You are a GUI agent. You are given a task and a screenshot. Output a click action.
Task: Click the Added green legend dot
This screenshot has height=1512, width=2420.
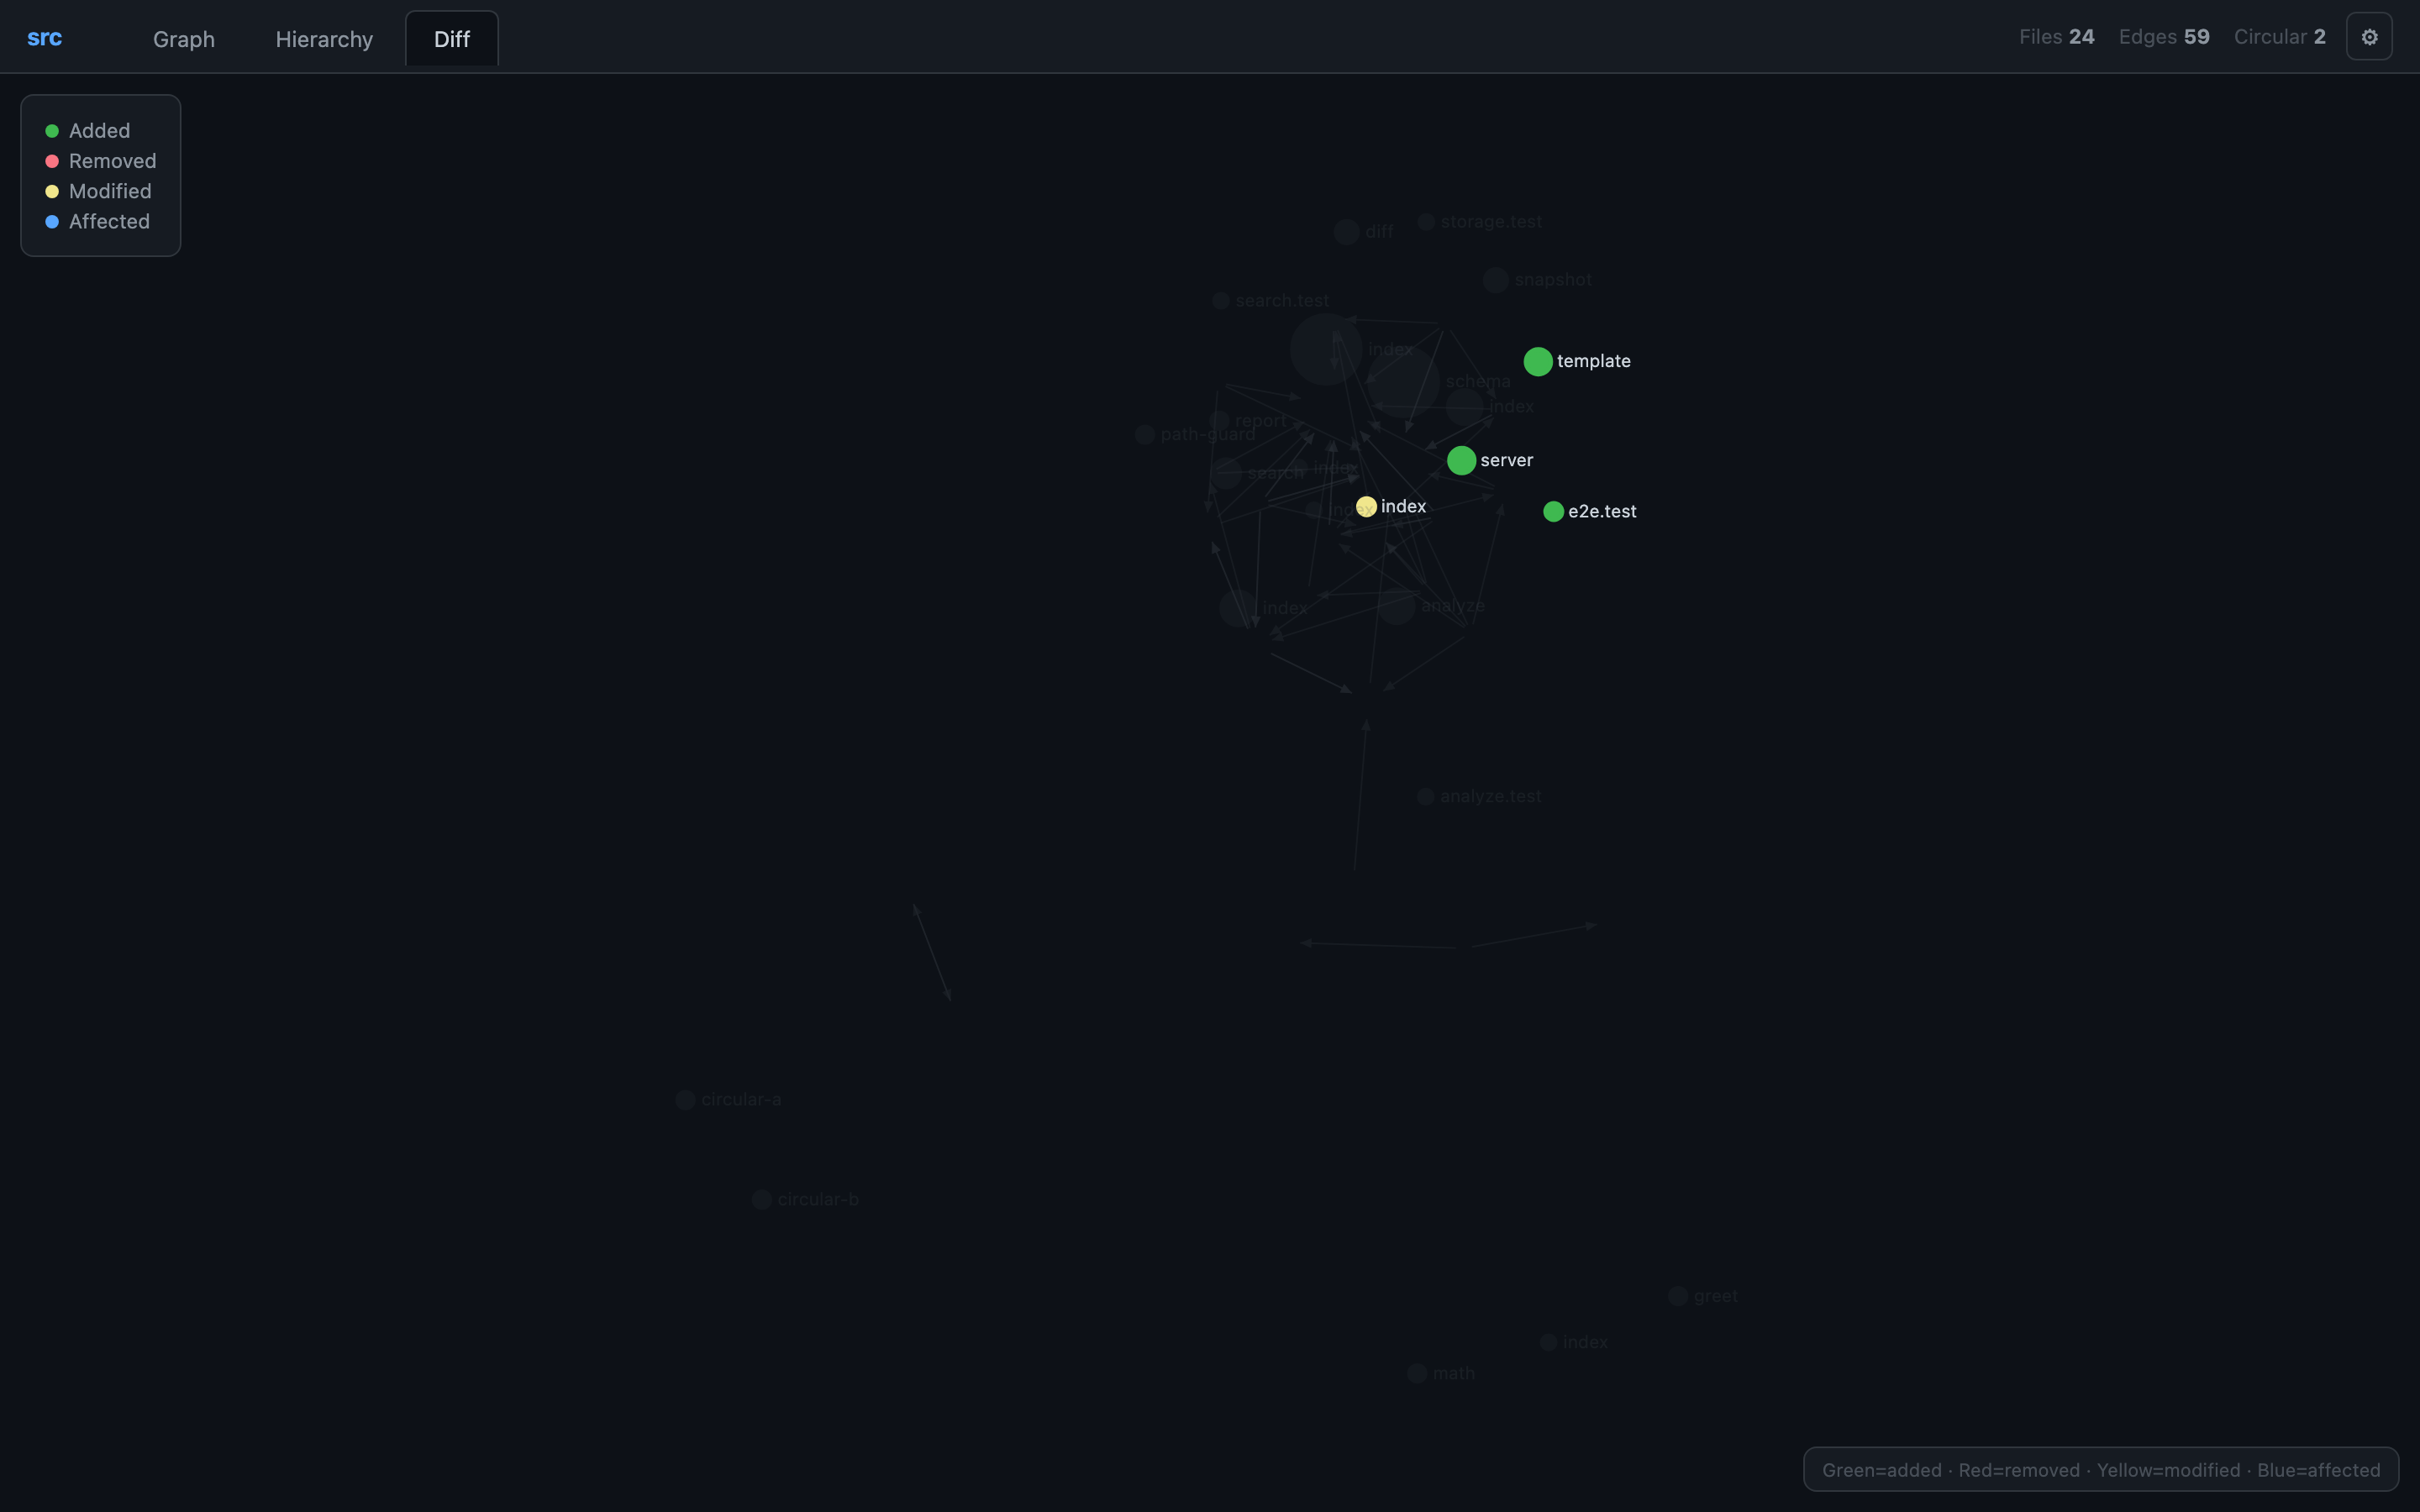[52, 131]
